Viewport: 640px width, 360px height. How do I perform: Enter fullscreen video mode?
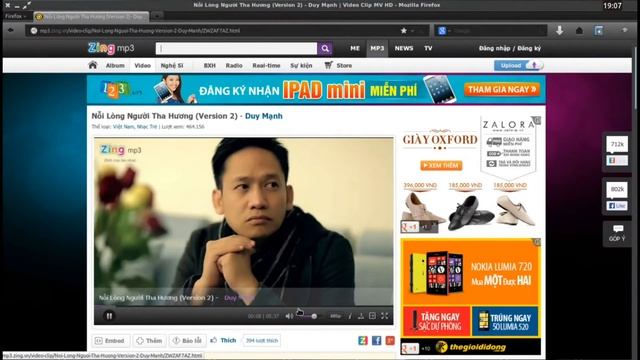coord(384,316)
